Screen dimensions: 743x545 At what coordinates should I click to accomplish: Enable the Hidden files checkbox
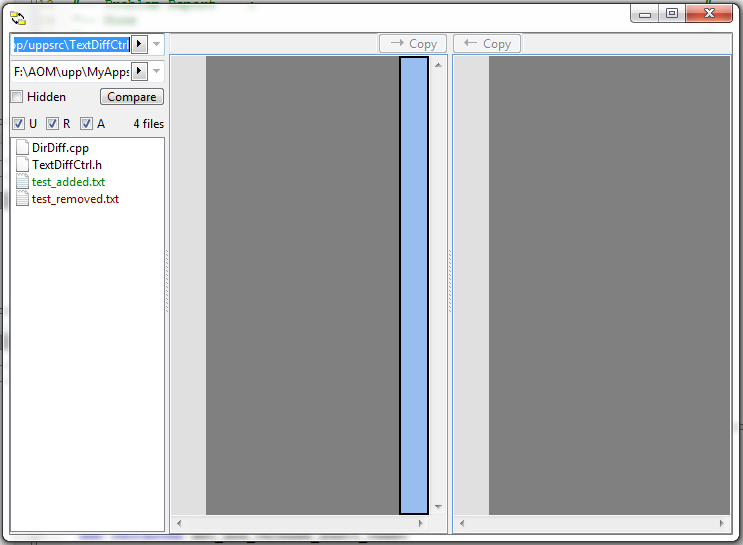(x=17, y=97)
